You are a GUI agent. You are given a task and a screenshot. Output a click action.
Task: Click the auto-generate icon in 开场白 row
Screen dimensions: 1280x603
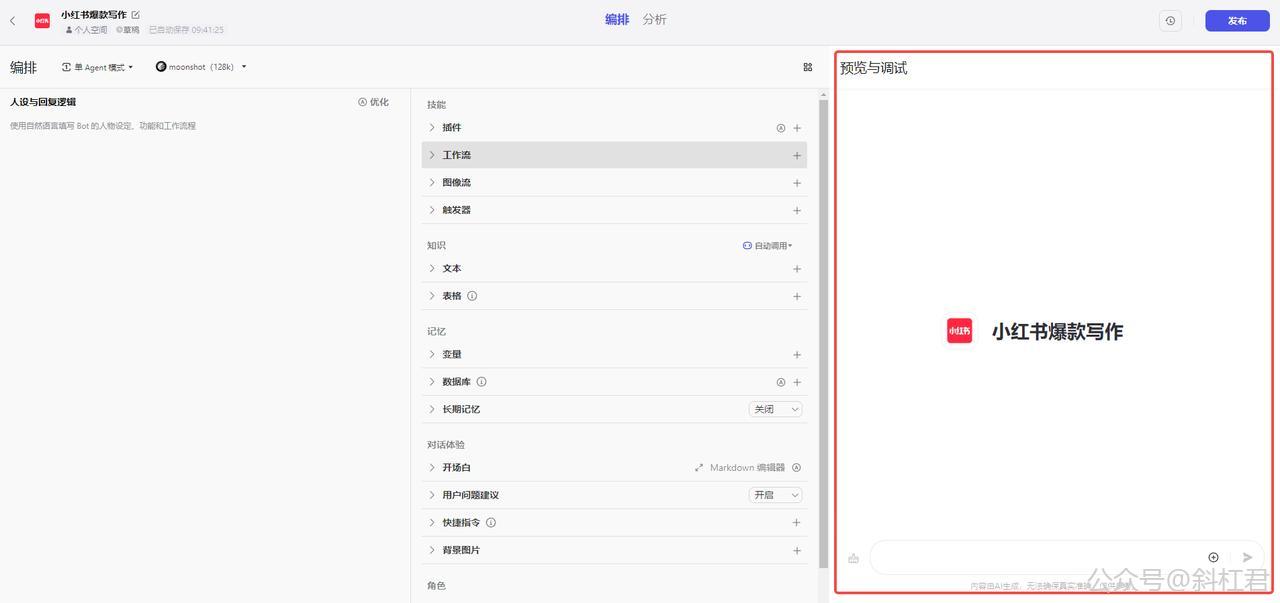click(796, 467)
